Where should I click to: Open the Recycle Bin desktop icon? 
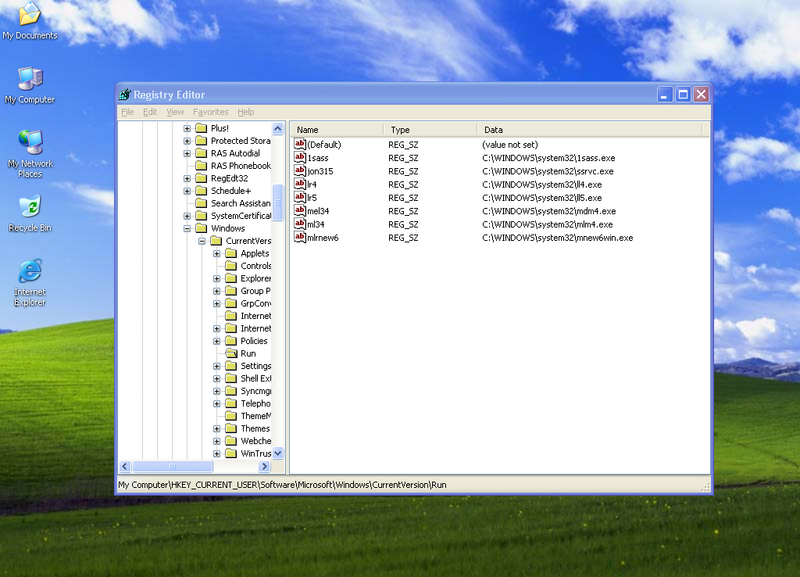point(30,207)
